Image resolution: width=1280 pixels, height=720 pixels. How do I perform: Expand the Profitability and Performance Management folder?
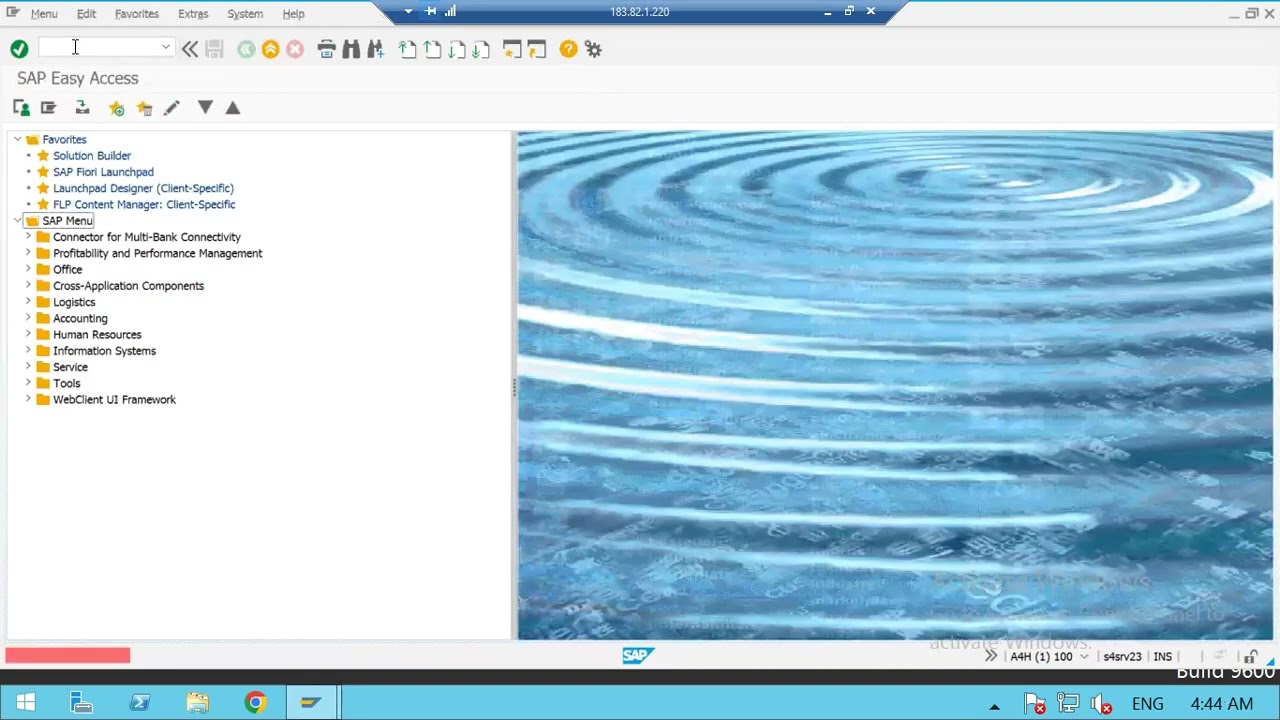(28, 253)
